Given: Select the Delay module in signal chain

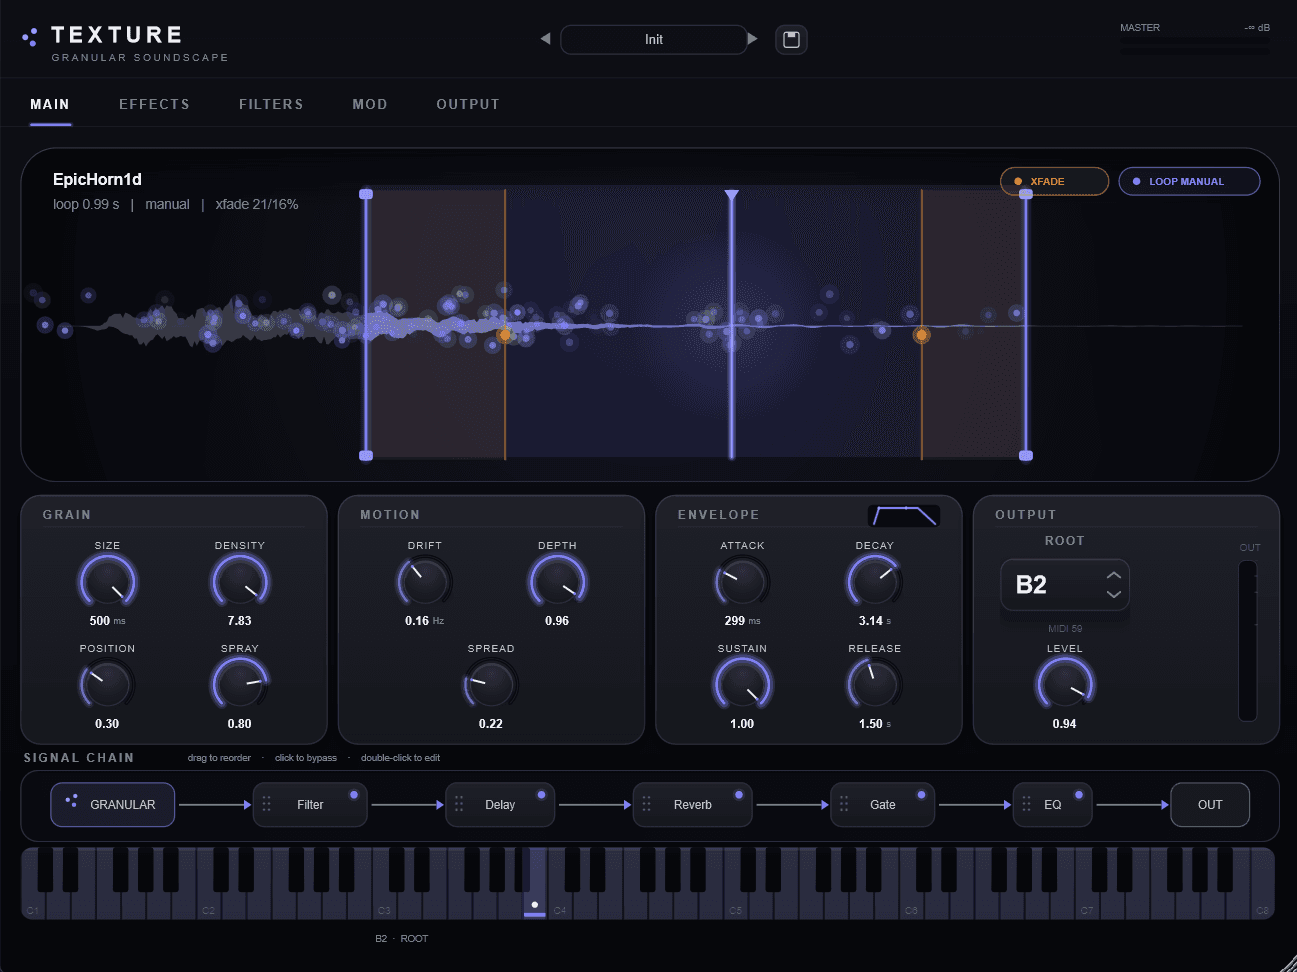Looking at the screenshot, I should [x=500, y=804].
